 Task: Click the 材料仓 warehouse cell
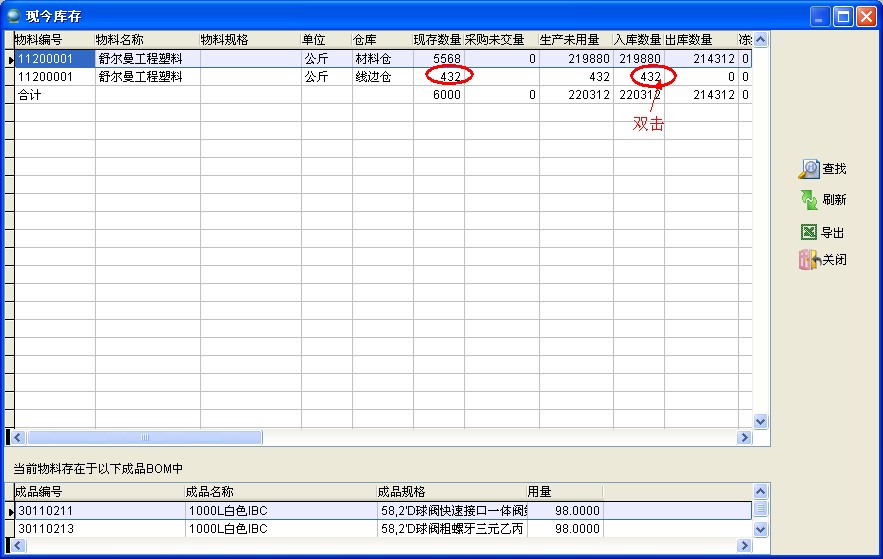click(382, 59)
